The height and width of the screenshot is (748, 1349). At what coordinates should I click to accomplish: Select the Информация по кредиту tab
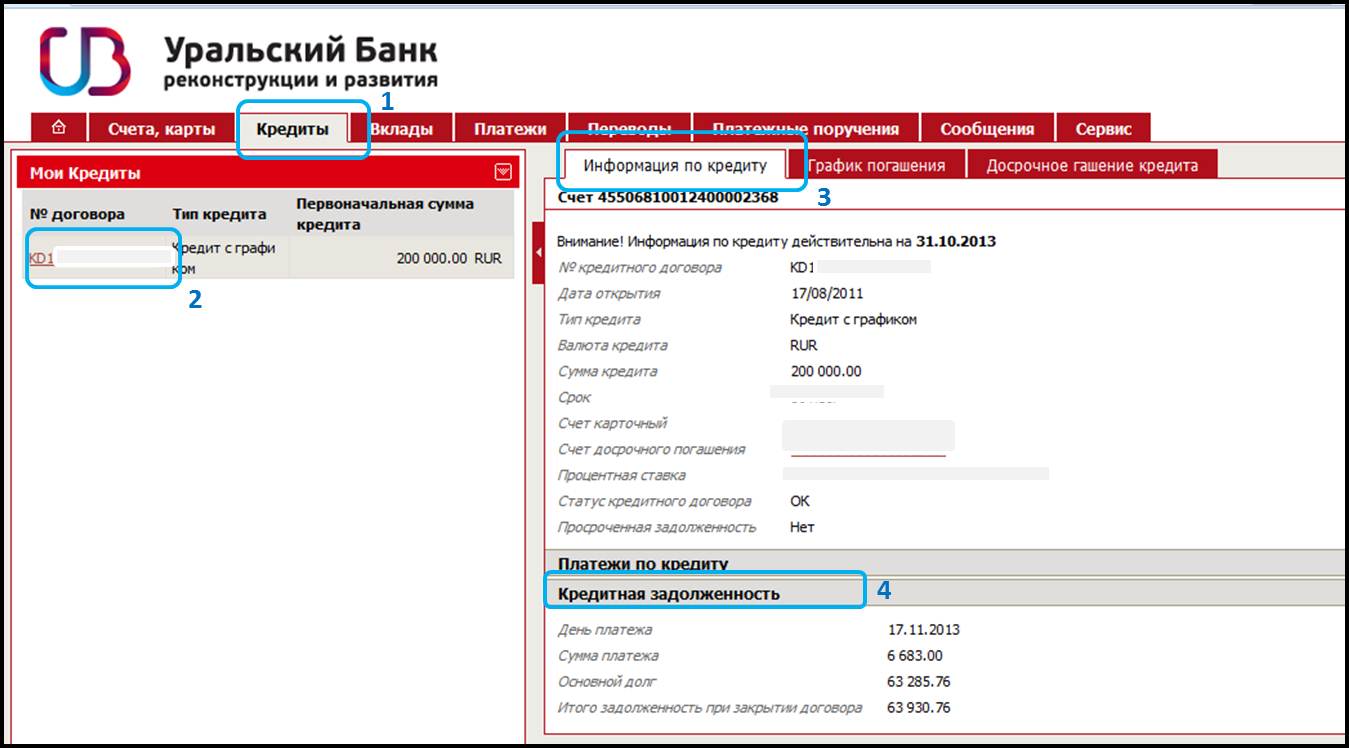click(x=675, y=166)
